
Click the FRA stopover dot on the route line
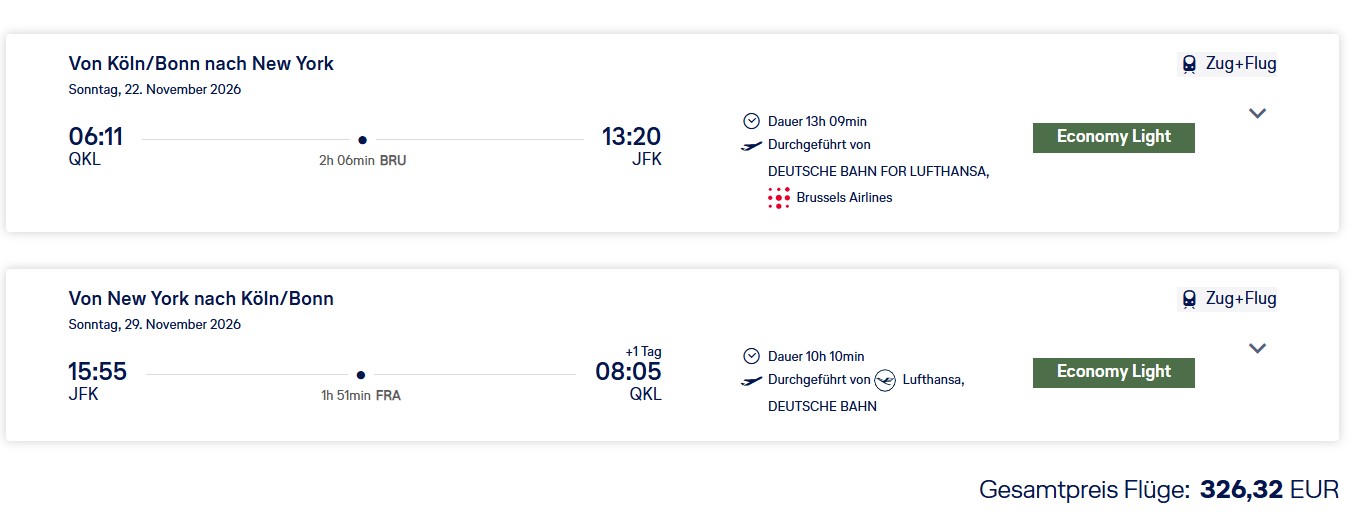point(361,375)
